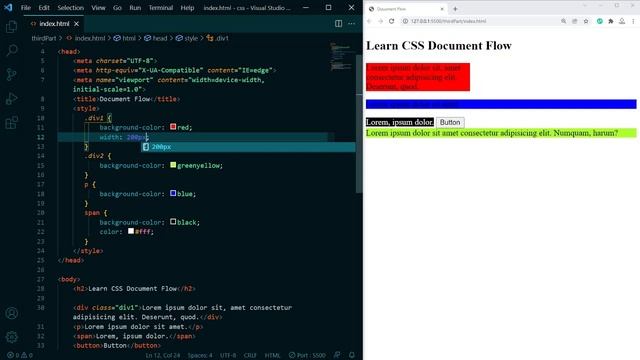Open the Explorer view in activity bar
This screenshot has width=640, height=360.
pyautogui.click(x=11, y=27)
